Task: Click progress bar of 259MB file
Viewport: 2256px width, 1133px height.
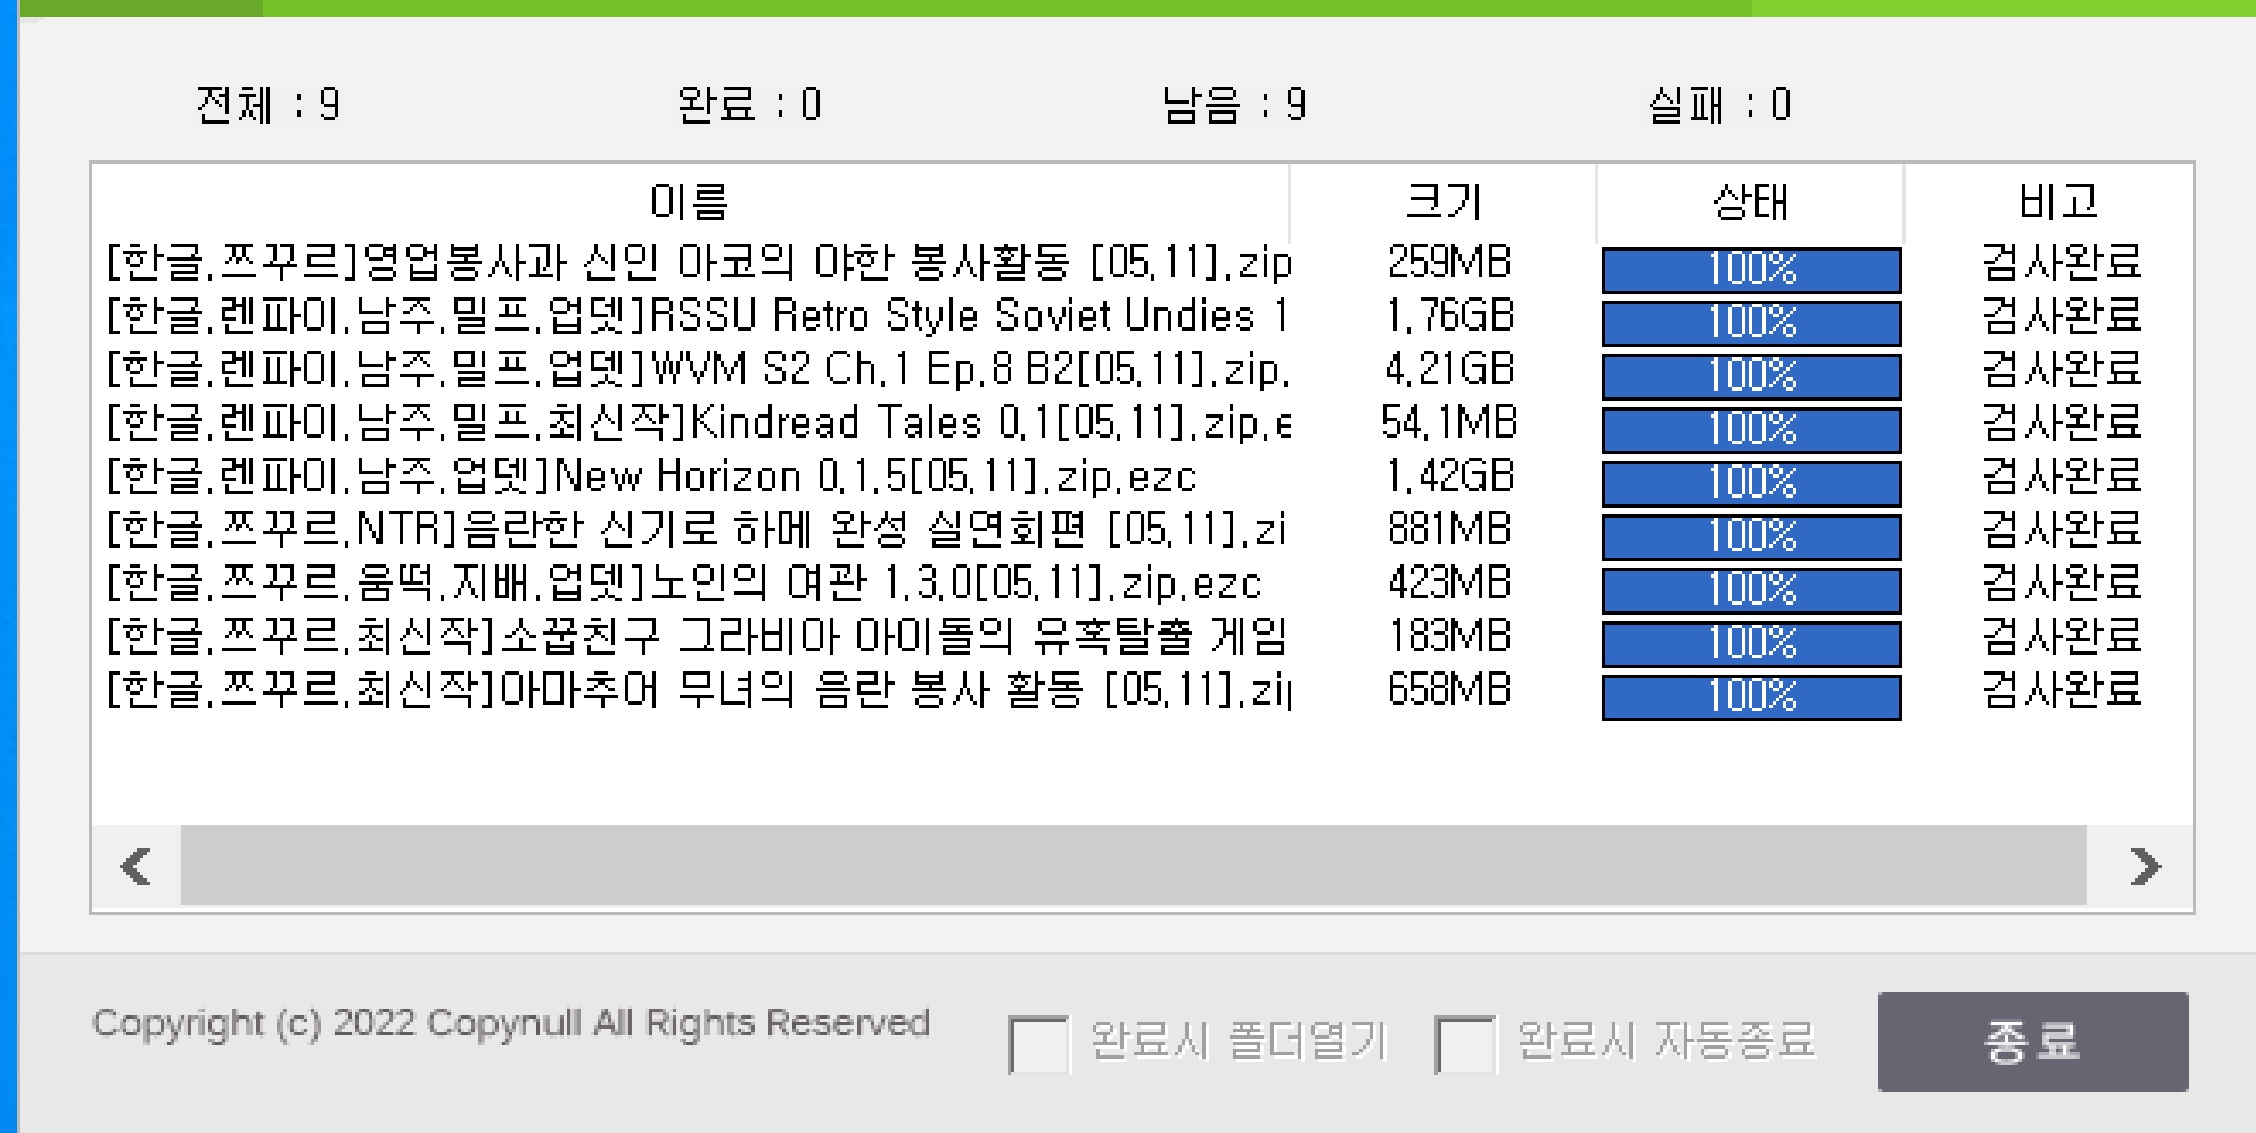Action: tap(1751, 270)
